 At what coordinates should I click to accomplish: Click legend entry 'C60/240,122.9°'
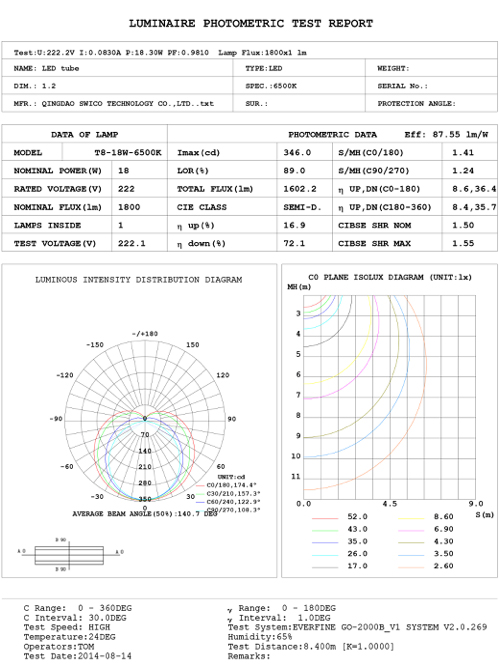(x=233, y=502)
